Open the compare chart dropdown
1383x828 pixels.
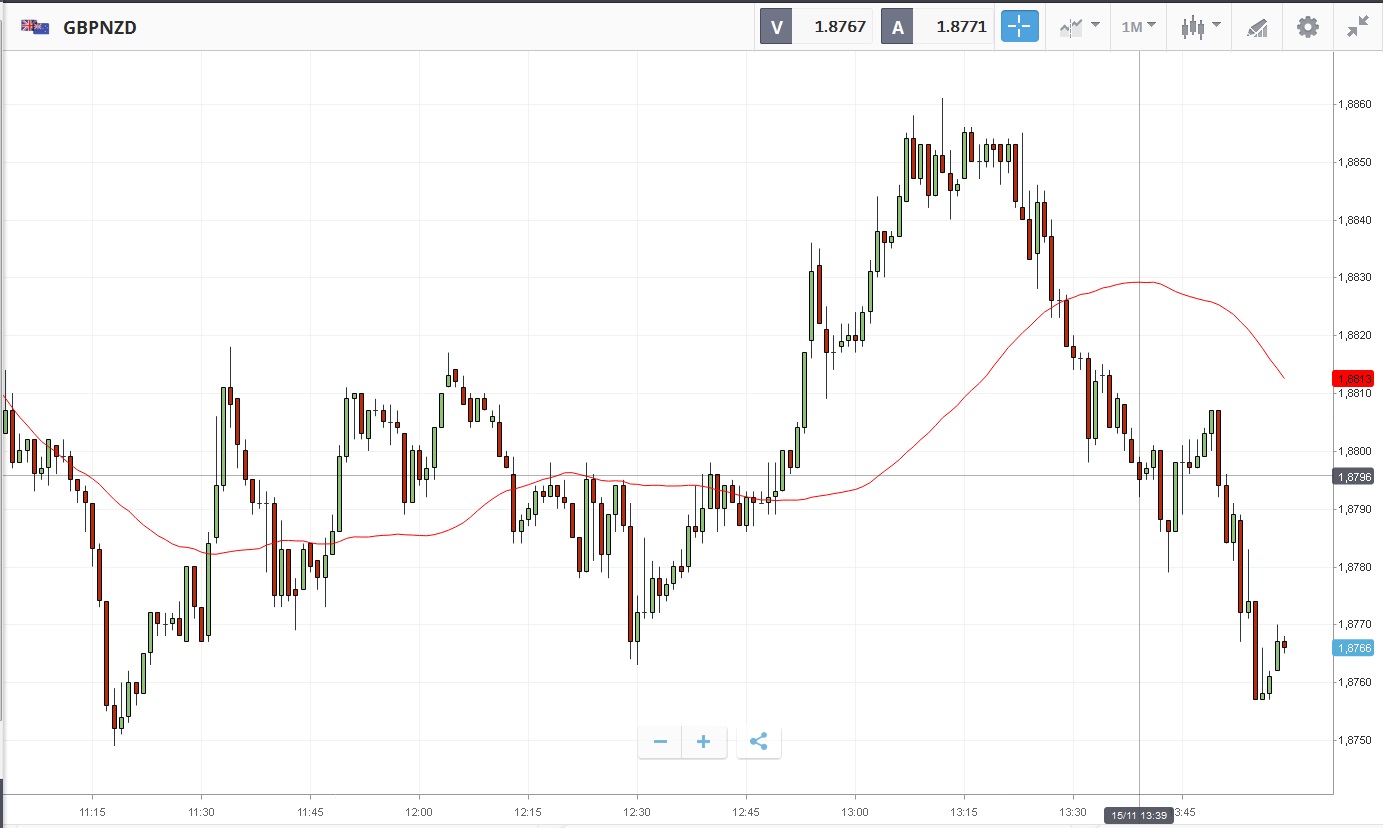(x=1080, y=27)
